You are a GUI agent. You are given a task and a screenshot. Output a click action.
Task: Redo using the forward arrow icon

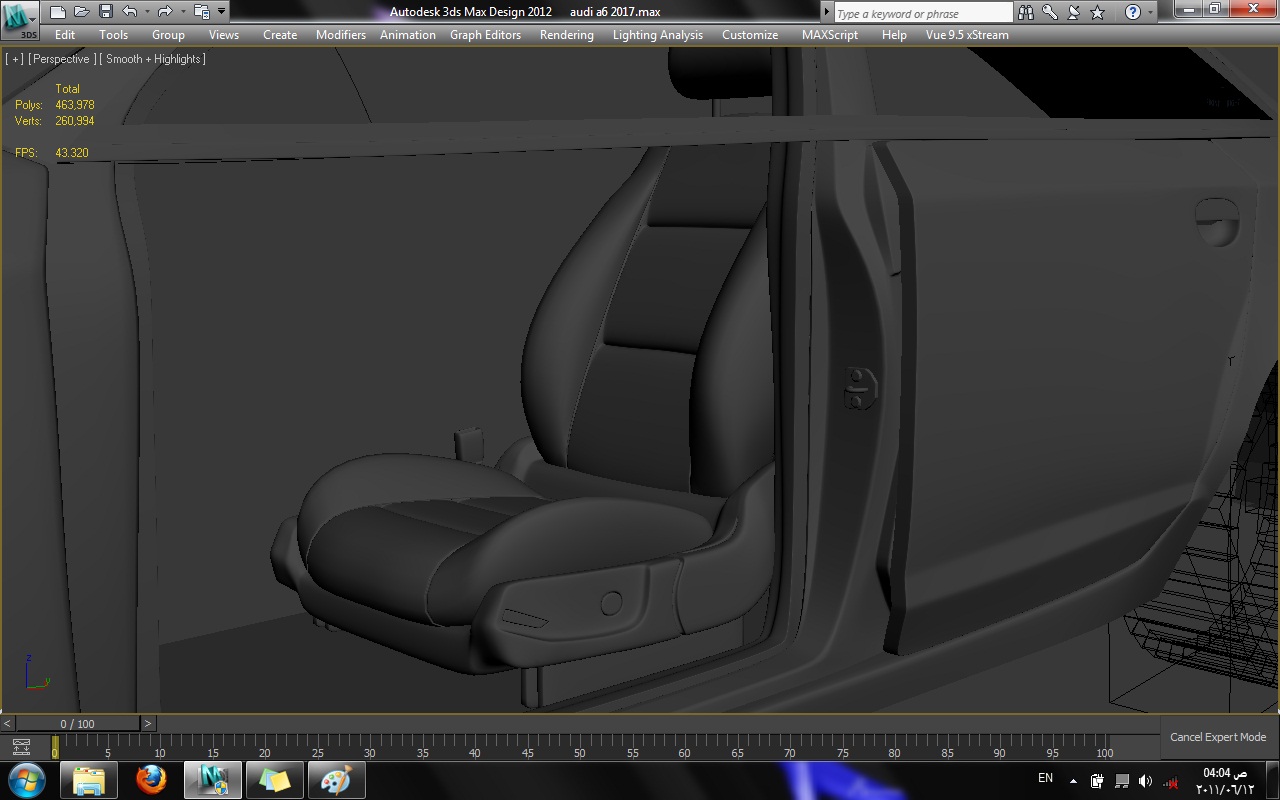165,12
